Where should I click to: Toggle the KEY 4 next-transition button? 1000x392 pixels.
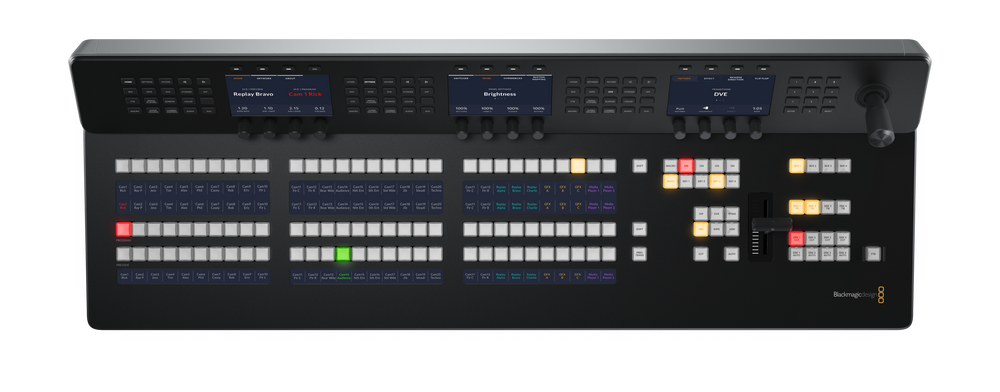(732, 182)
